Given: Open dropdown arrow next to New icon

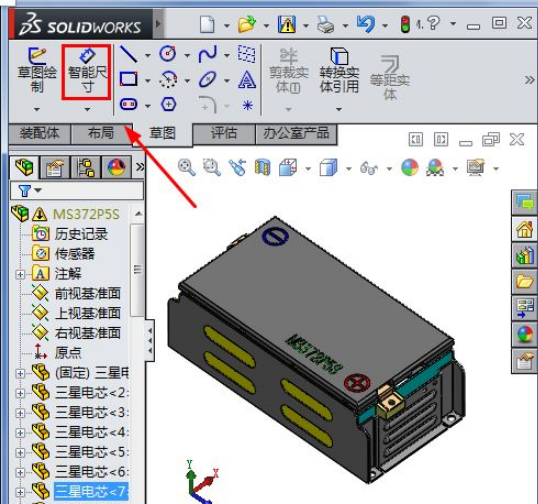Looking at the screenshot, I should click(227, 25).
